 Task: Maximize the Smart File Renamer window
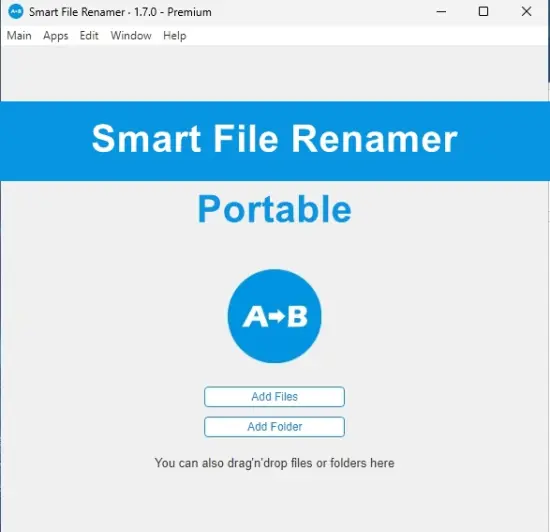pyautogui.click(x=483, y=12)
